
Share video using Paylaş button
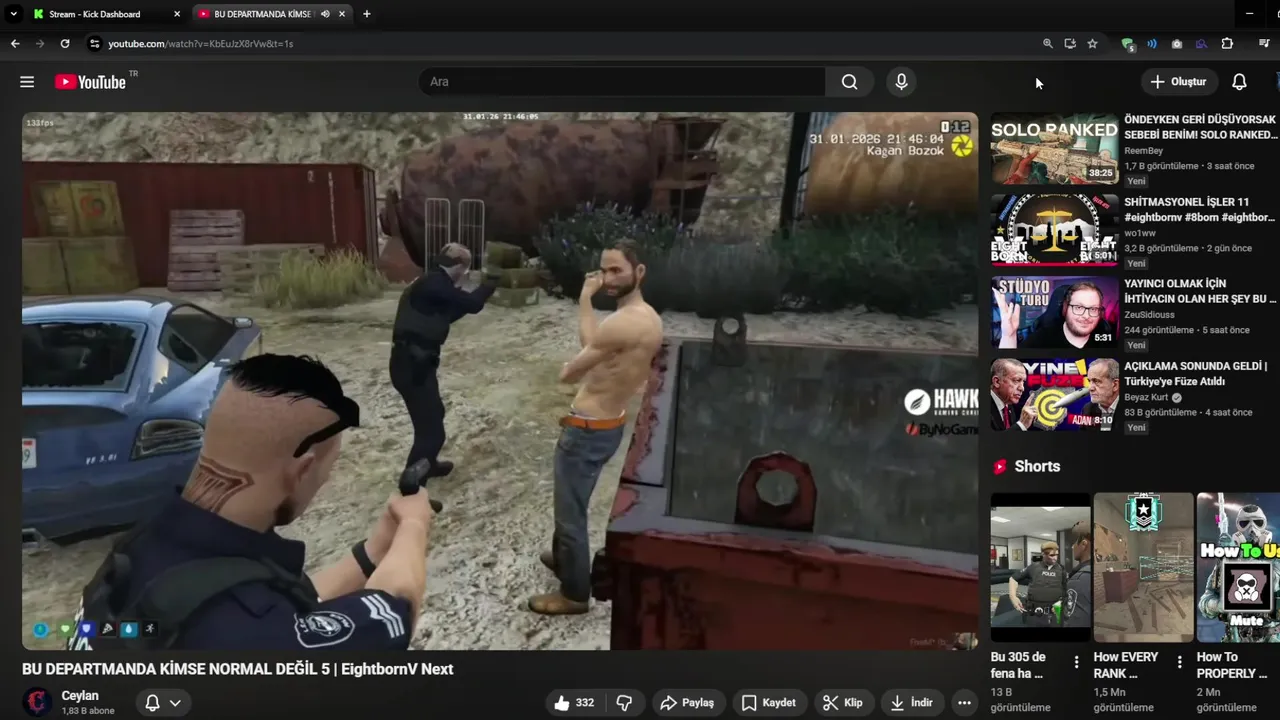pos(687,703)
